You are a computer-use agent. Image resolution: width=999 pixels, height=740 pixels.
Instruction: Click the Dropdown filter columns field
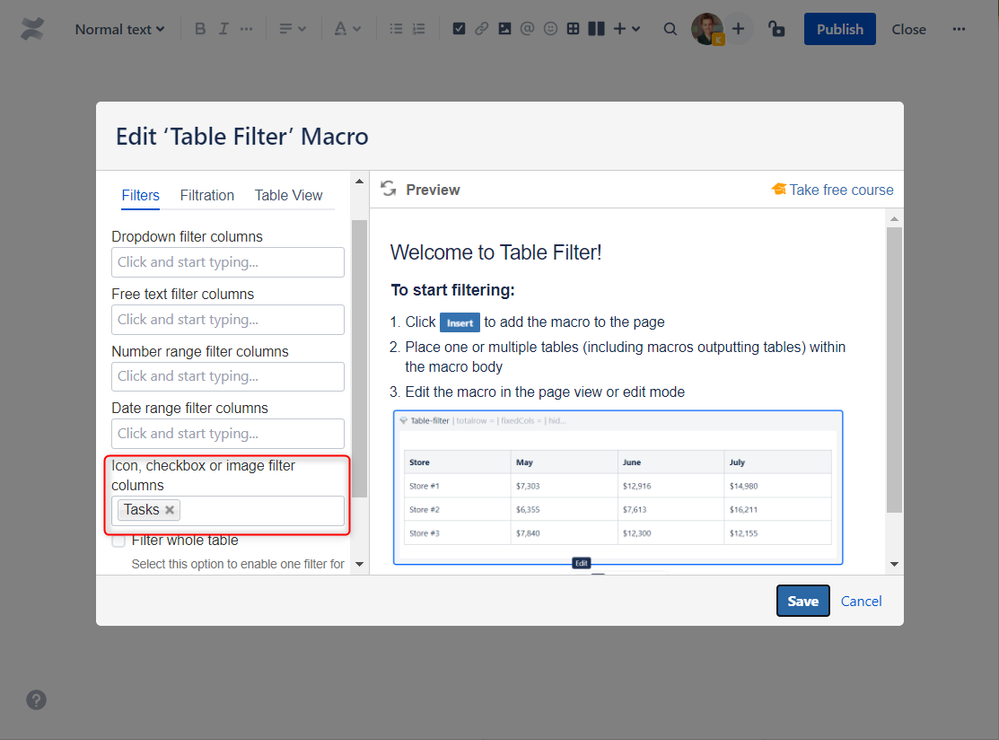pyautogui.click(x=227, y=262)
